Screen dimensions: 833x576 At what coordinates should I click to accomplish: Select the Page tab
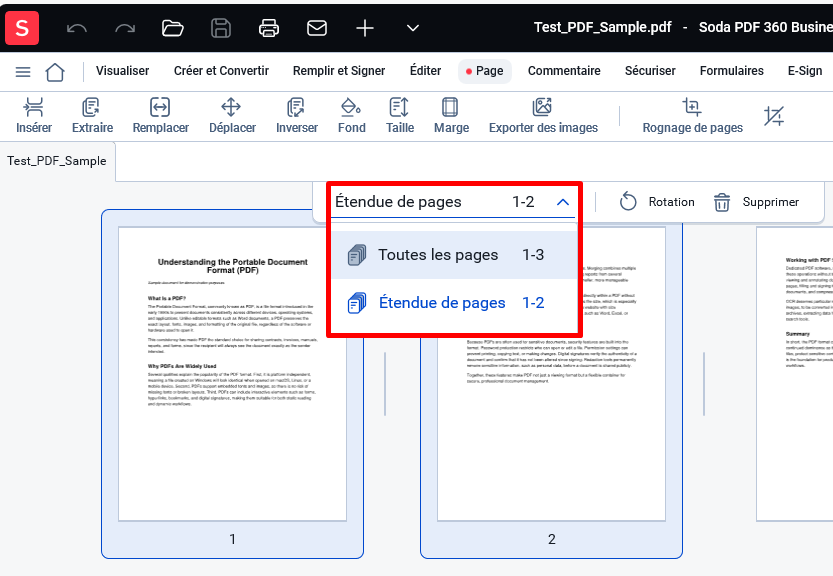(x=484, y=71)
